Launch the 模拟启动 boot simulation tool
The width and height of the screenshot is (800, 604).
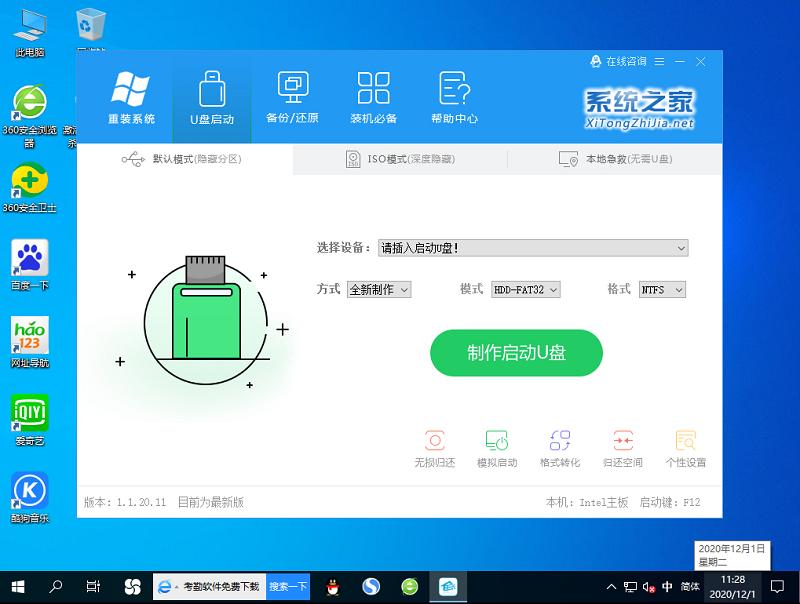pyautogui.click(x=497, y=446)
